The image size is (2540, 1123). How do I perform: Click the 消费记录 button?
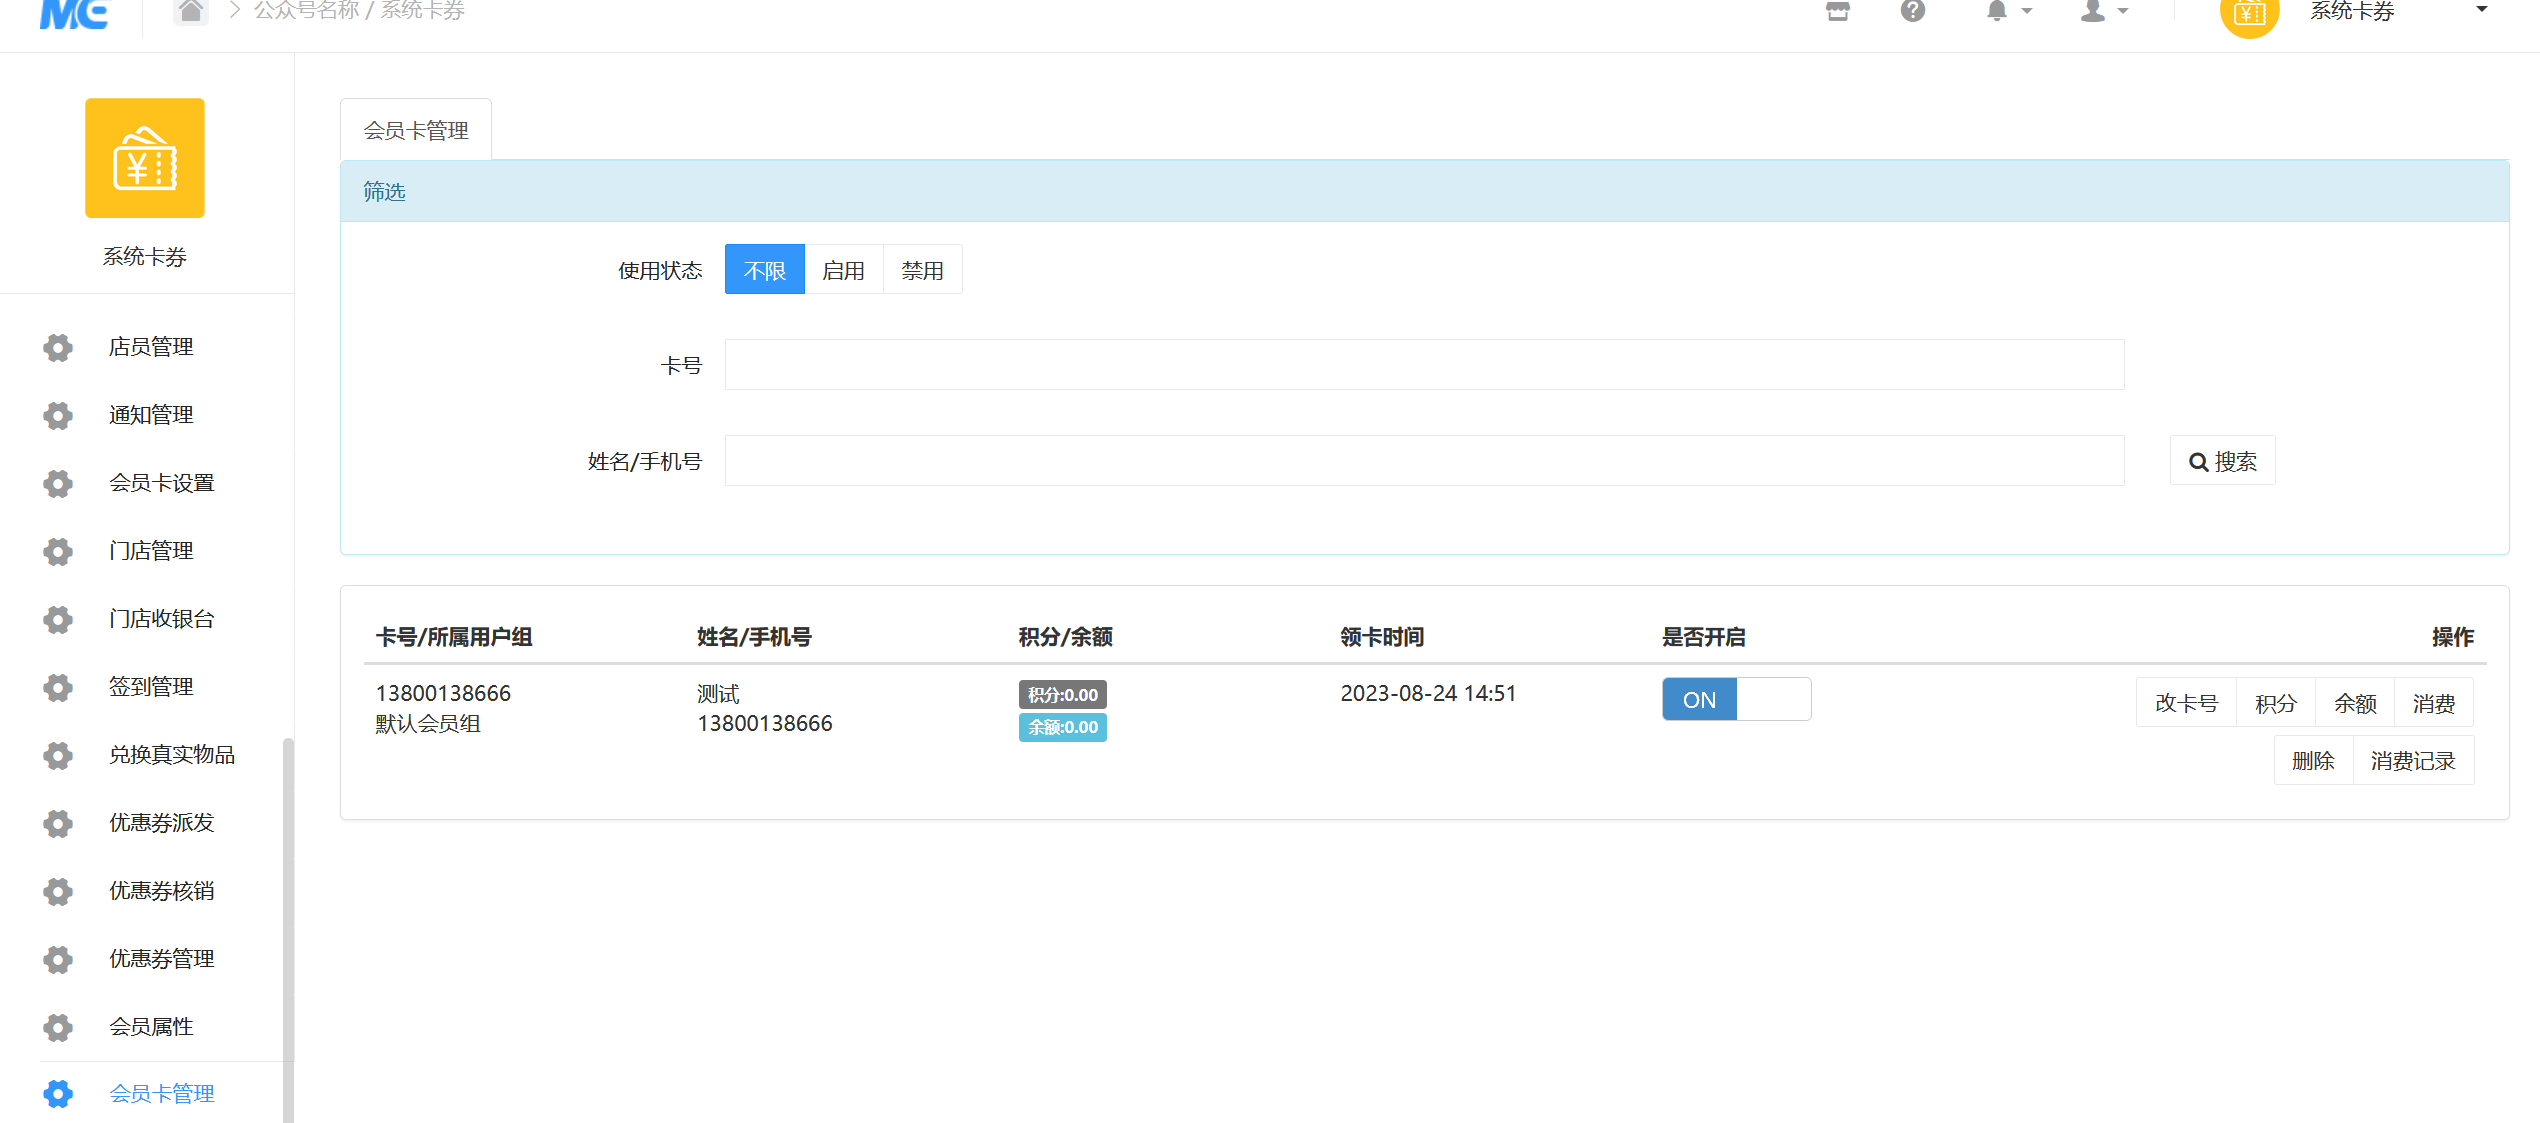[2412, 761]
